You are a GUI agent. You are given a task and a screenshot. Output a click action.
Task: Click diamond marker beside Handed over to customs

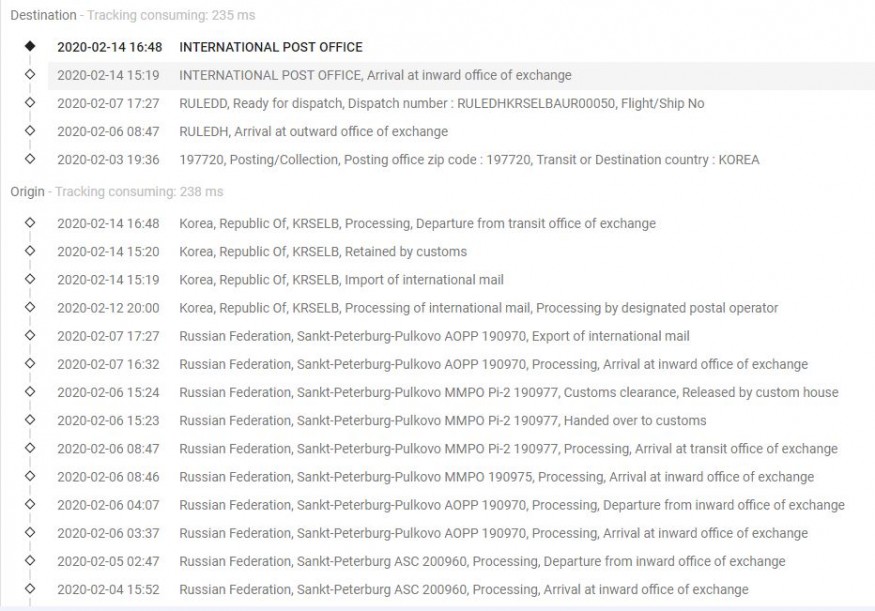pyautogui.click(x=29, y=419)
